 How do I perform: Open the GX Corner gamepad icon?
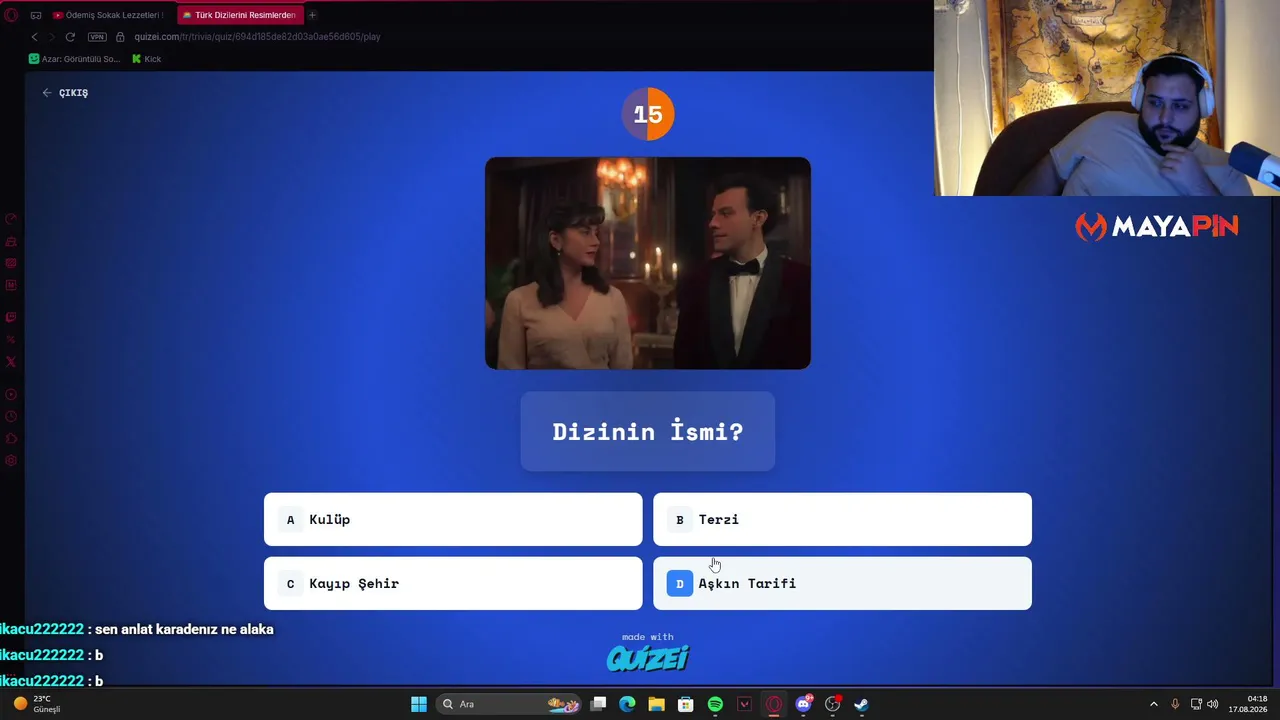point(36,15)
